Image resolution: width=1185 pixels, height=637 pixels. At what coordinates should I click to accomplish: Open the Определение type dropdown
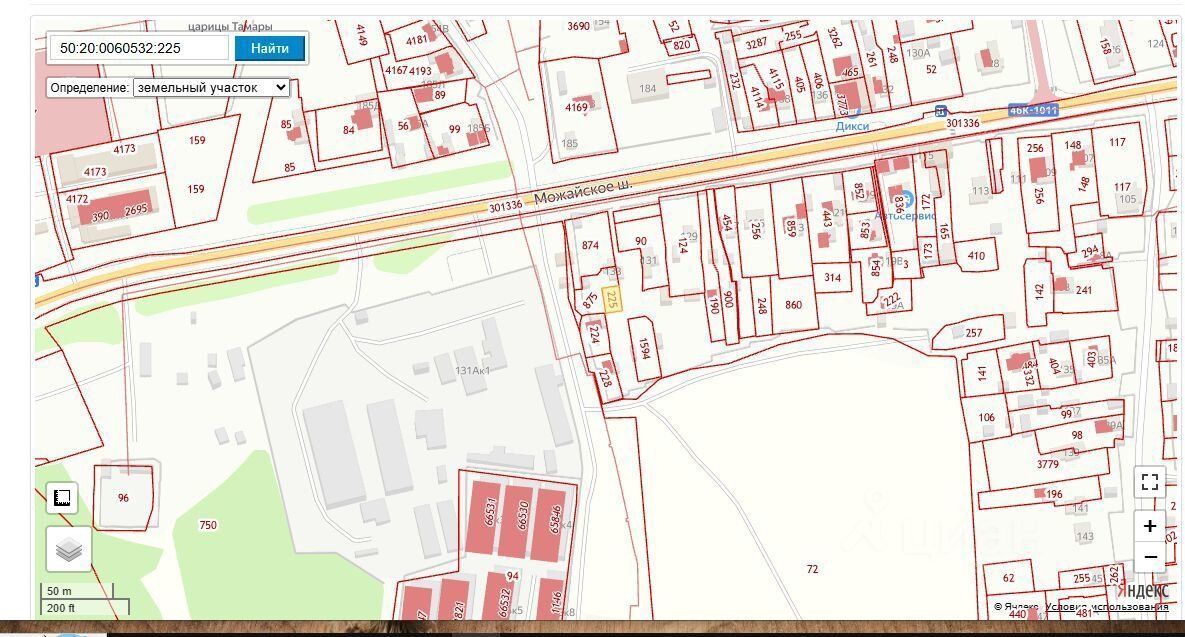pos(211,88)
